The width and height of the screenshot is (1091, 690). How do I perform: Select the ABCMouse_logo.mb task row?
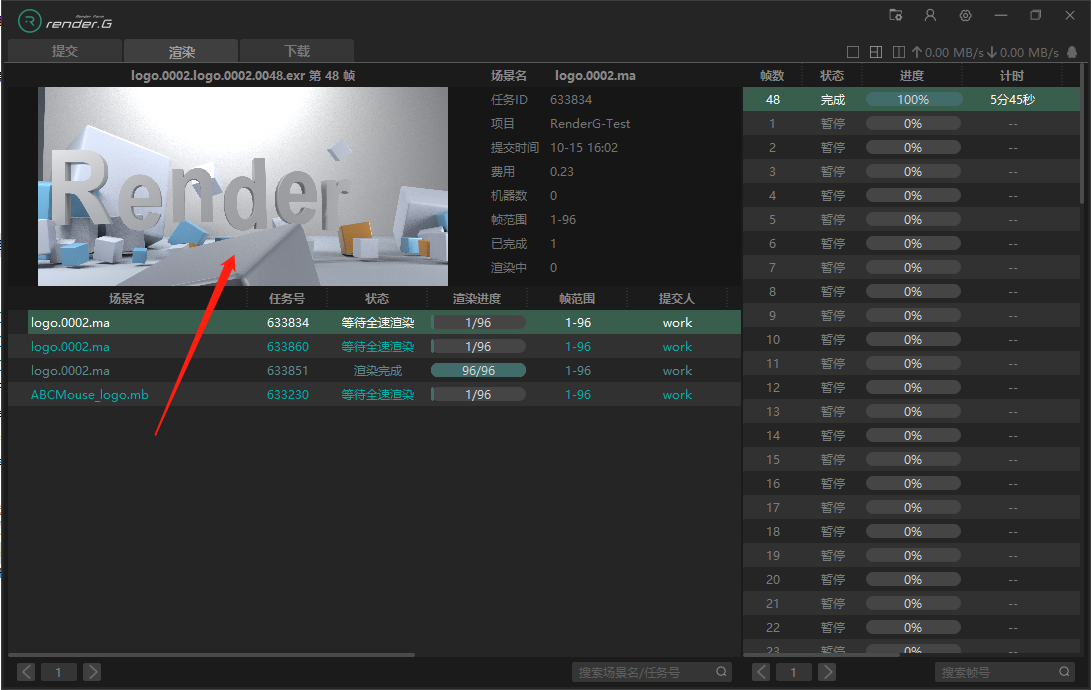click(89, 395)
